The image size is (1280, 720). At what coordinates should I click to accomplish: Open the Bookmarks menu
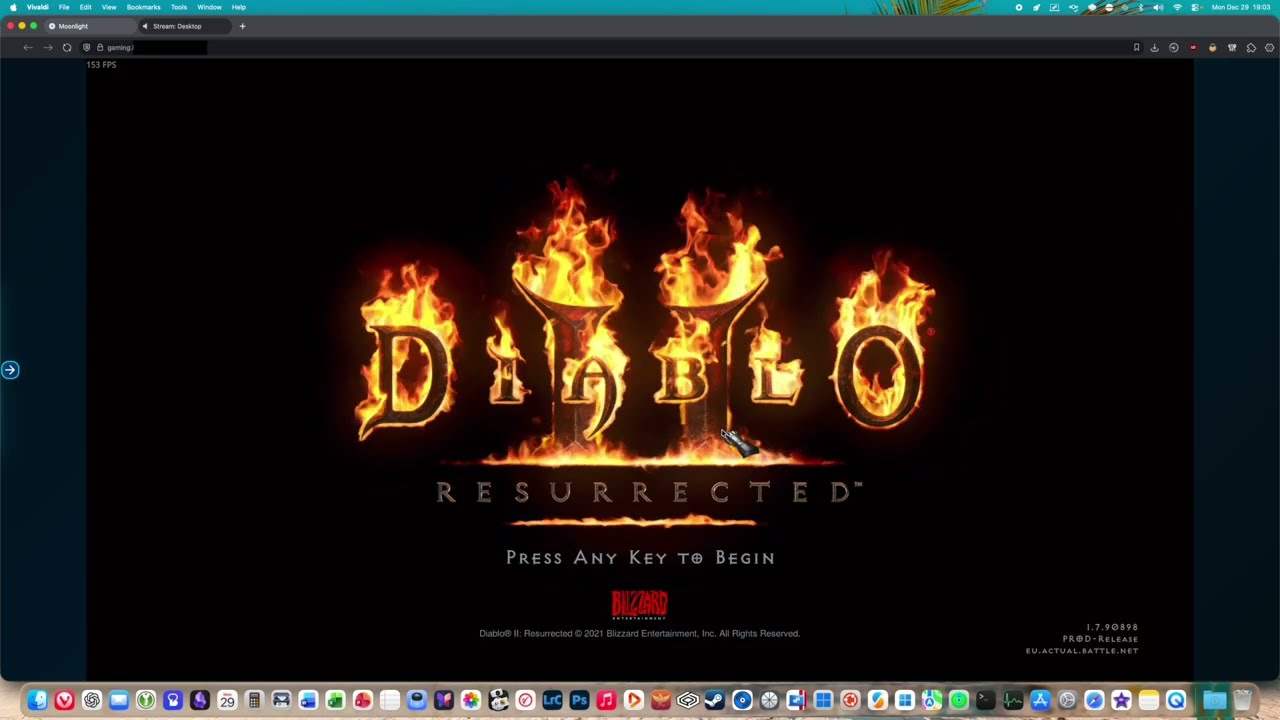click(143, 7)
